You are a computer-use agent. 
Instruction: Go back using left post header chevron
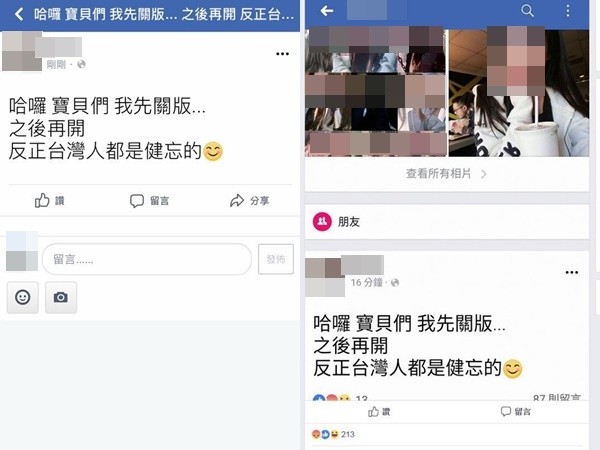[18, 15]
